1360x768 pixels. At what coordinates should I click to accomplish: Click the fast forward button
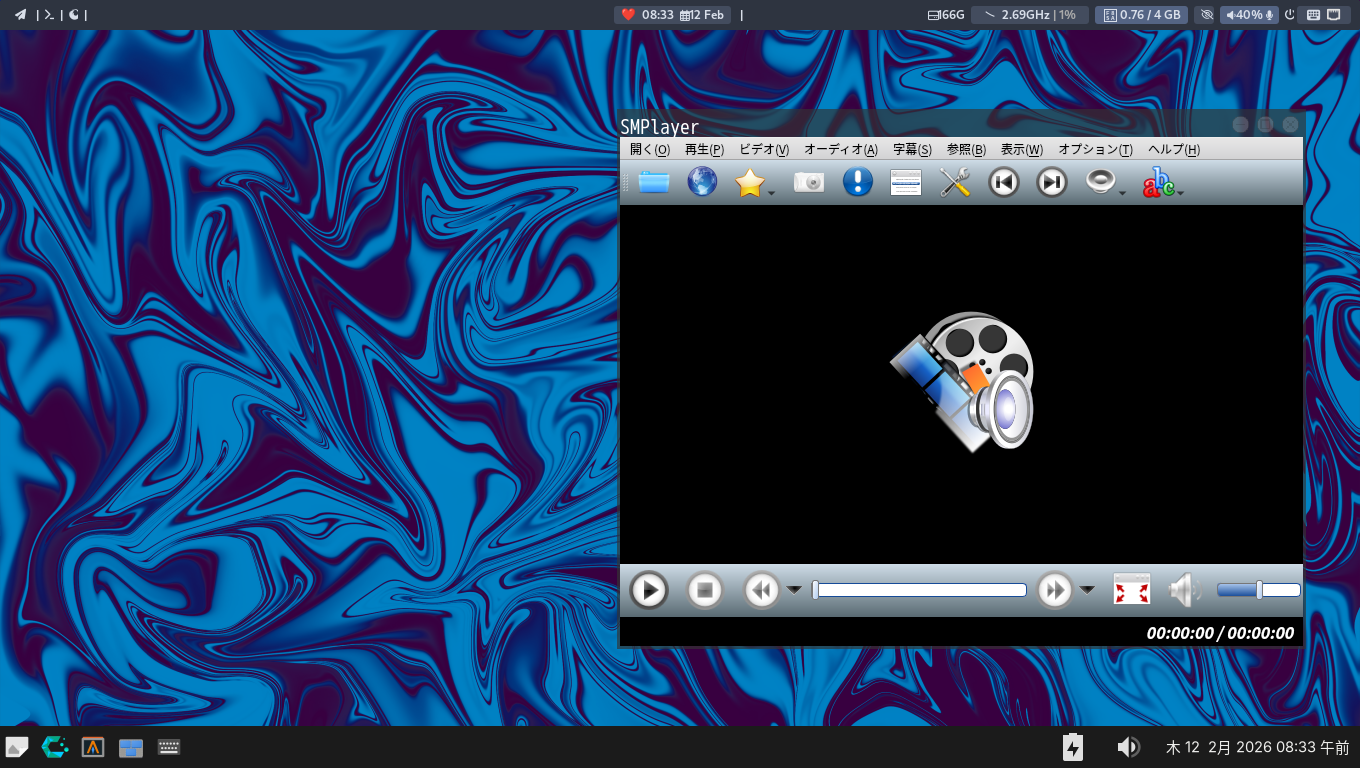point(1055,590)
